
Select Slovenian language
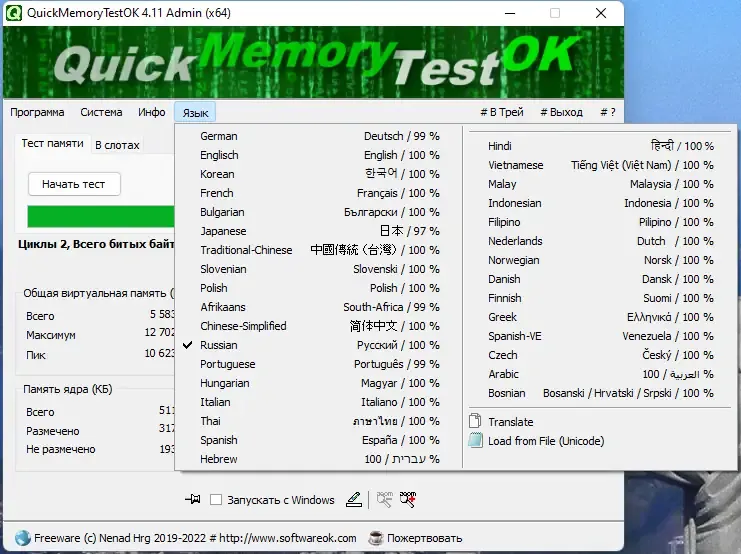click(319, 269)
